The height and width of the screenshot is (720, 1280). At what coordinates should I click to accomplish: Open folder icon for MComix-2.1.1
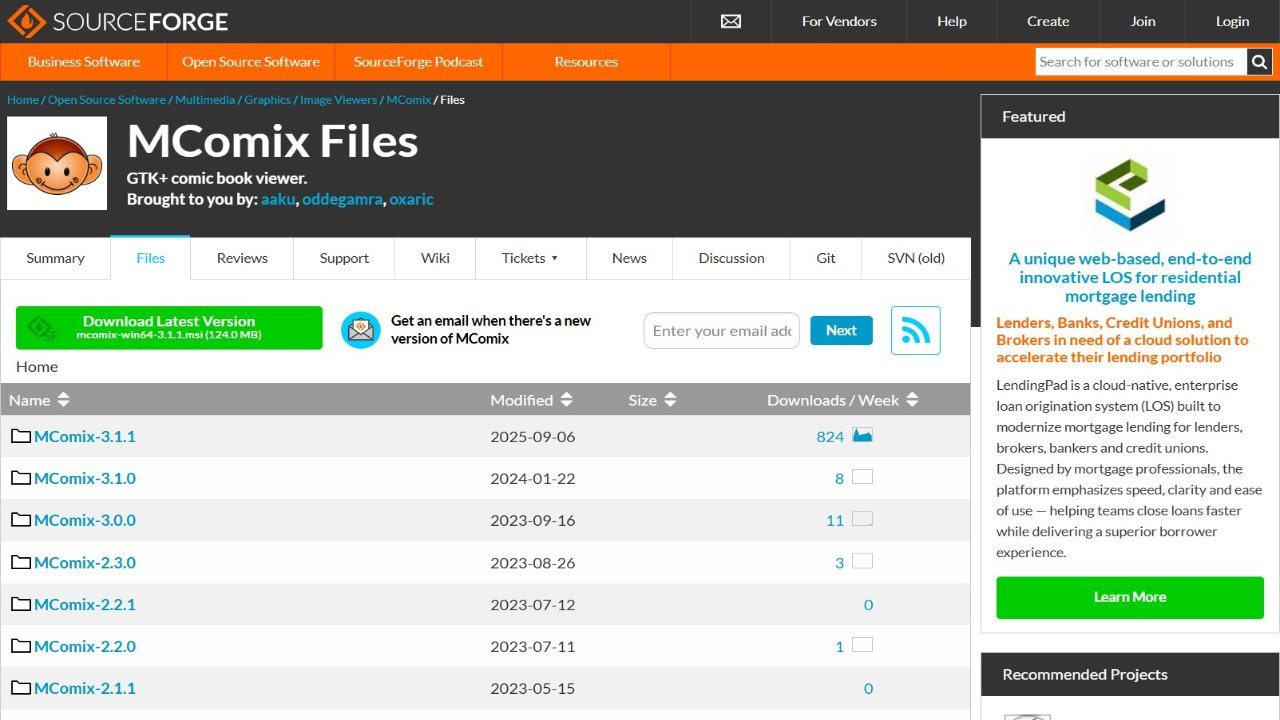point(21,688)
